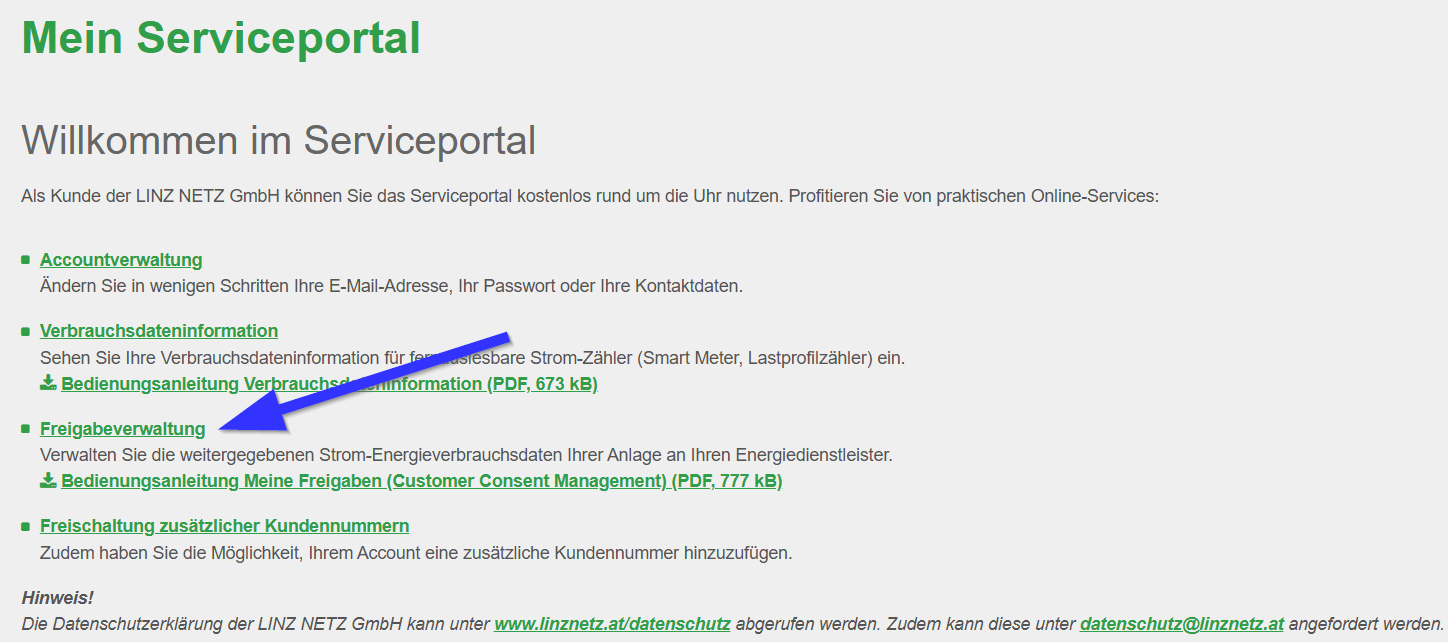Click the green bullet beside Freigabeverwaltung
This screenshot has height=642, width=1448.
coord(26,429)
